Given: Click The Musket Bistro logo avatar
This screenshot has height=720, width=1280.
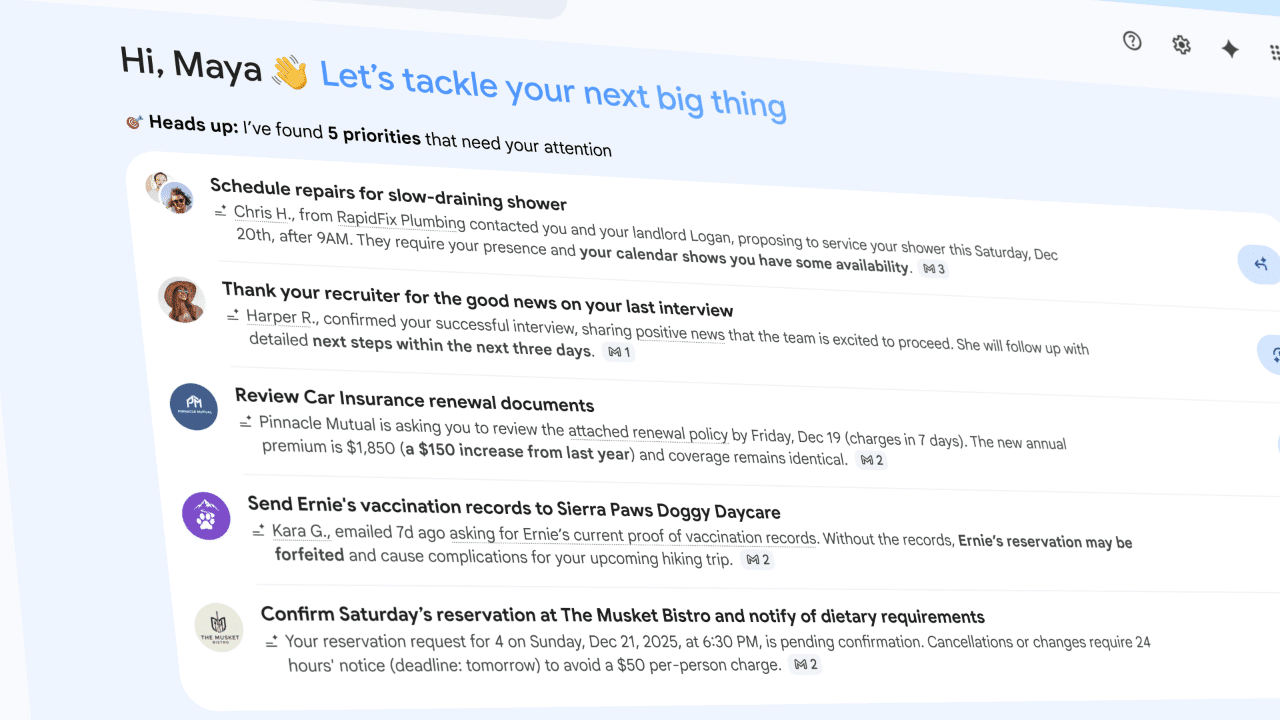Looking at the screenshot, I should [219, 628].
